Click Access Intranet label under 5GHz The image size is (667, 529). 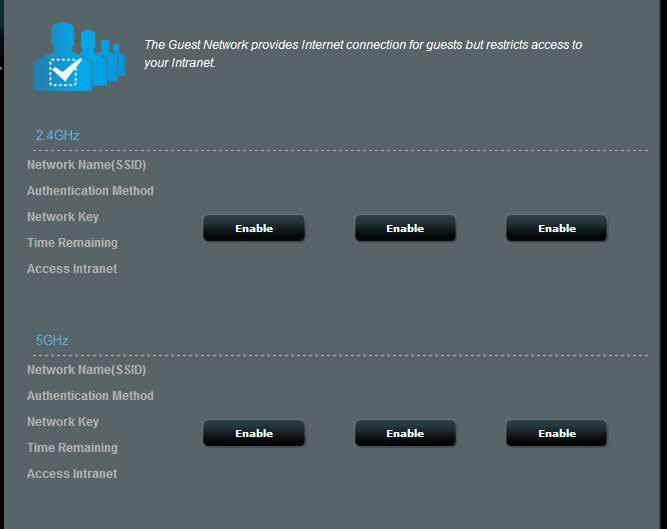(72, 474)
